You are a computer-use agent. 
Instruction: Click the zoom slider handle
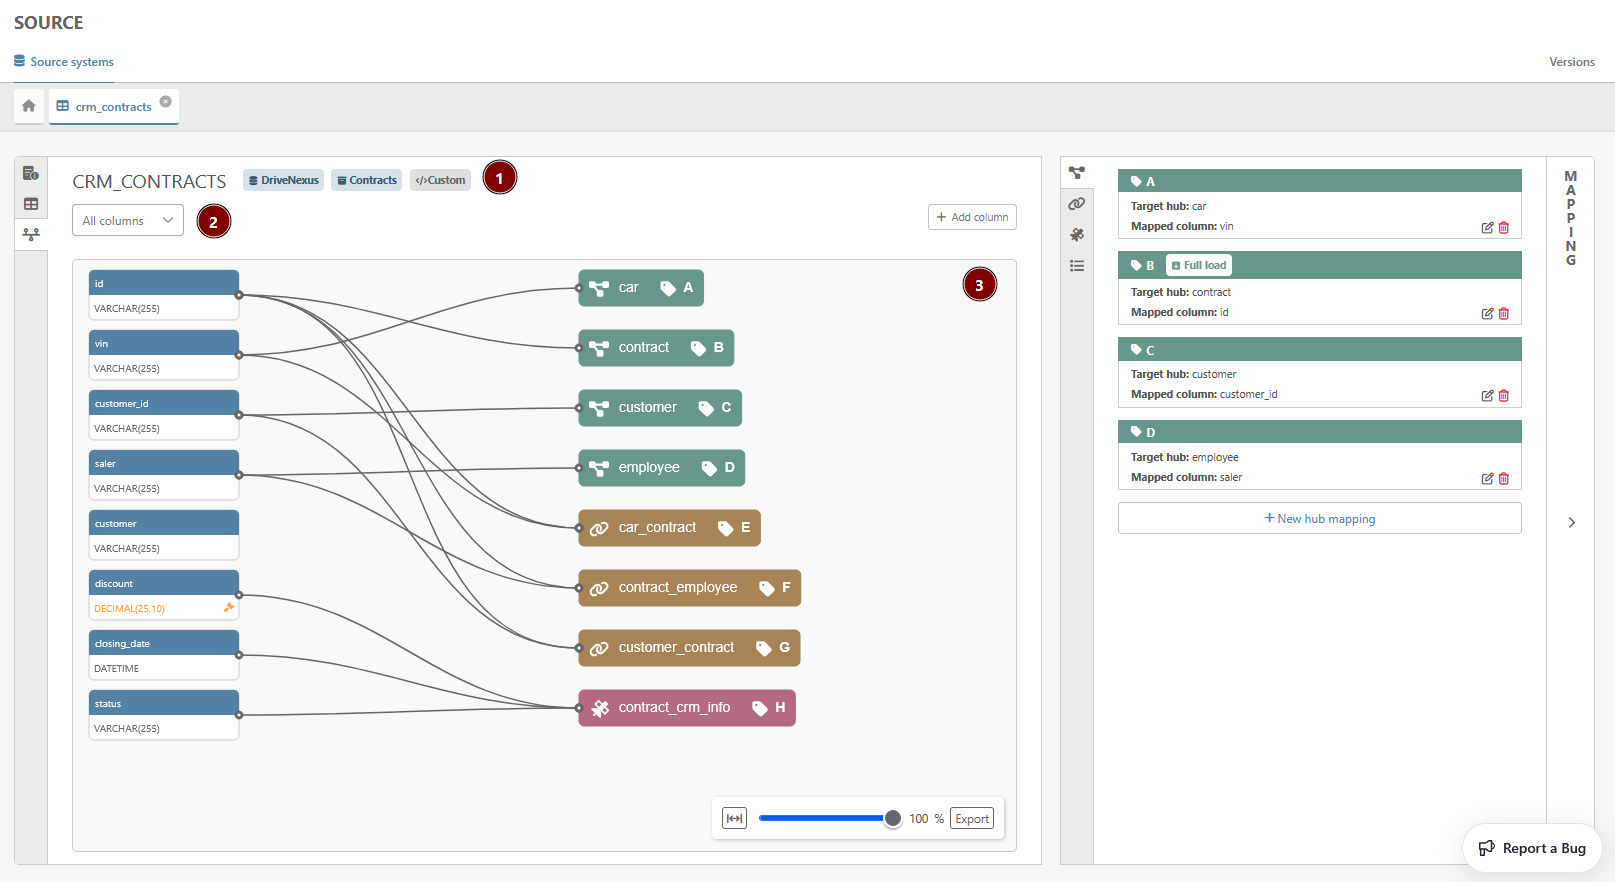point(893,819)
